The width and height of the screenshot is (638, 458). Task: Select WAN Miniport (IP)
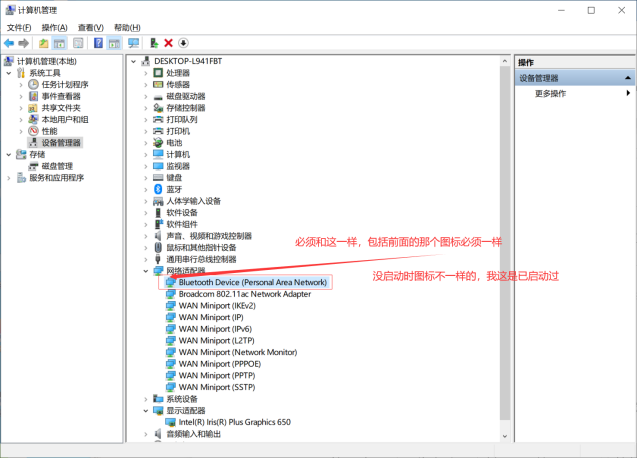click(x=211, y=317)
